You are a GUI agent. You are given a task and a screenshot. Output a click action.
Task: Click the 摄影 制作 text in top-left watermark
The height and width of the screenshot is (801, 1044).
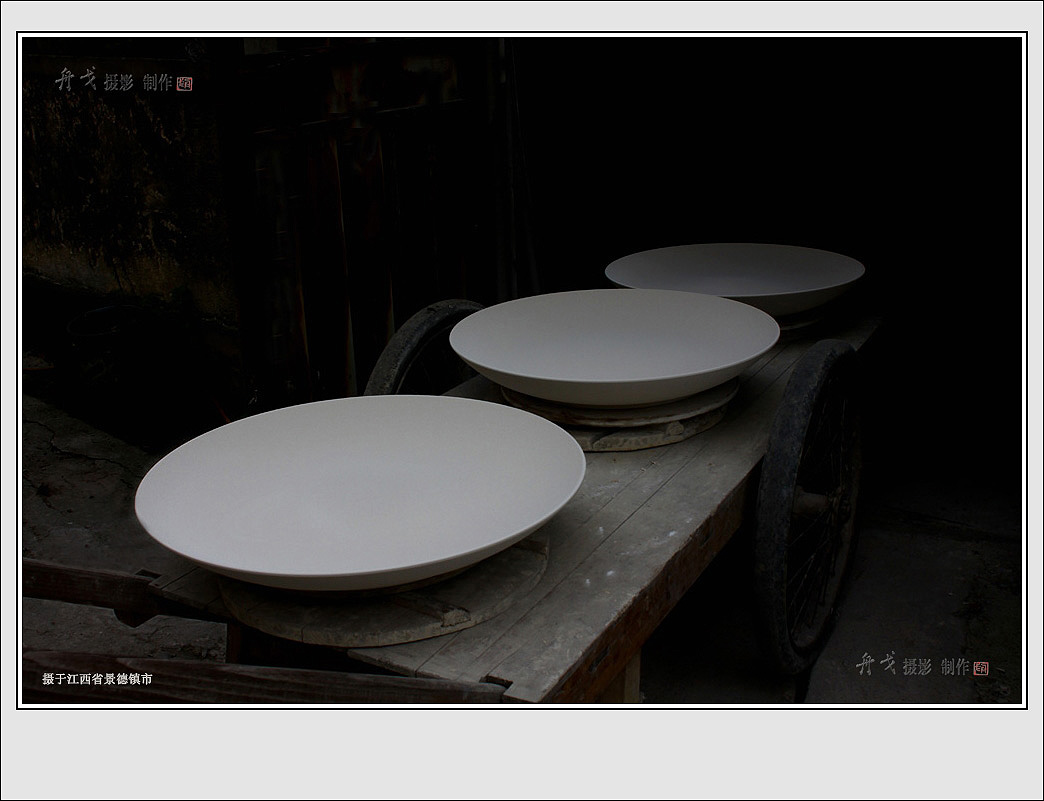(138, 83)
